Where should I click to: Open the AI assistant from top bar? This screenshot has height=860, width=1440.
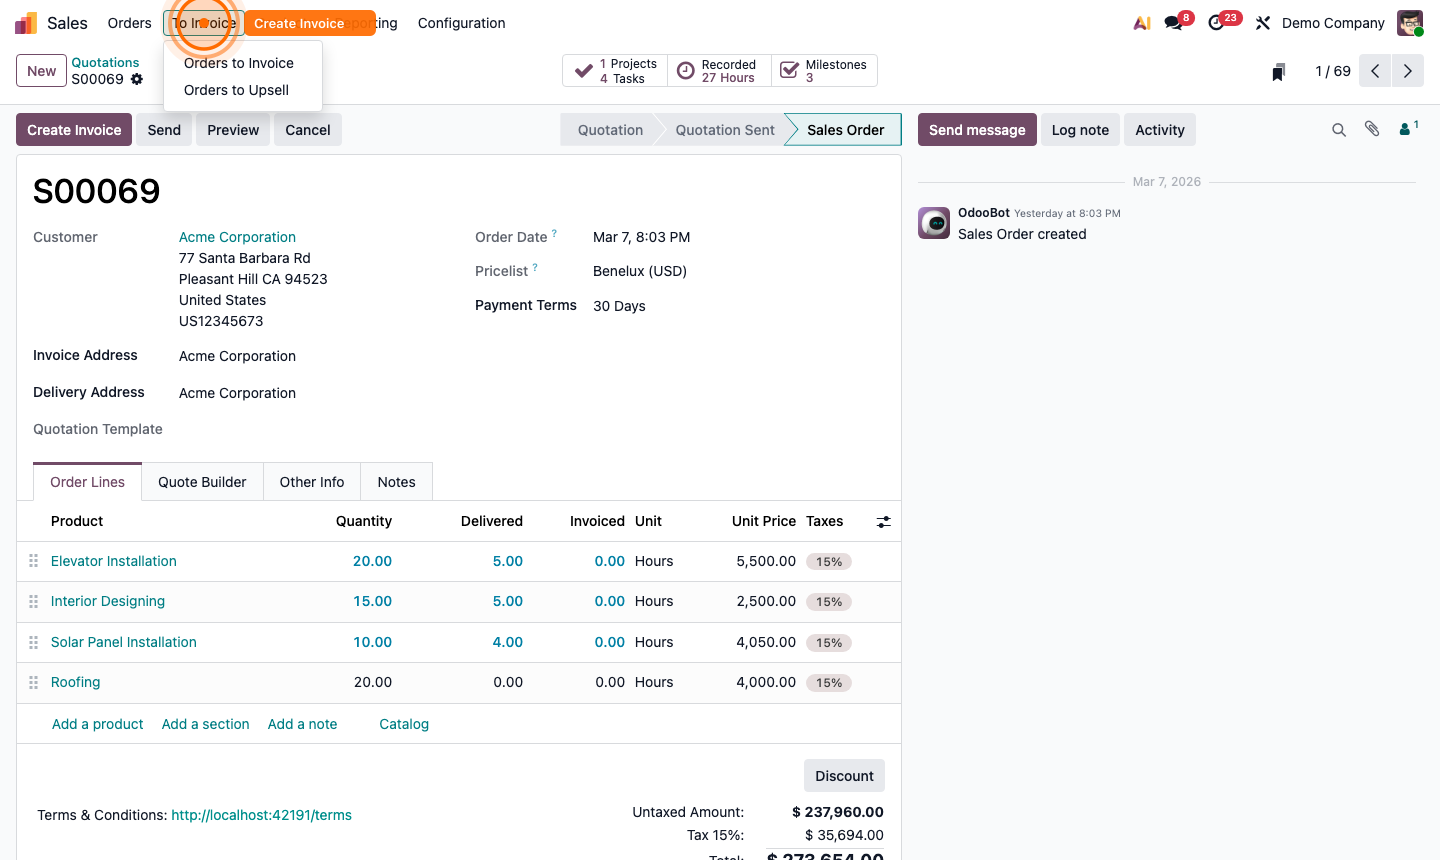[1141, 22]
